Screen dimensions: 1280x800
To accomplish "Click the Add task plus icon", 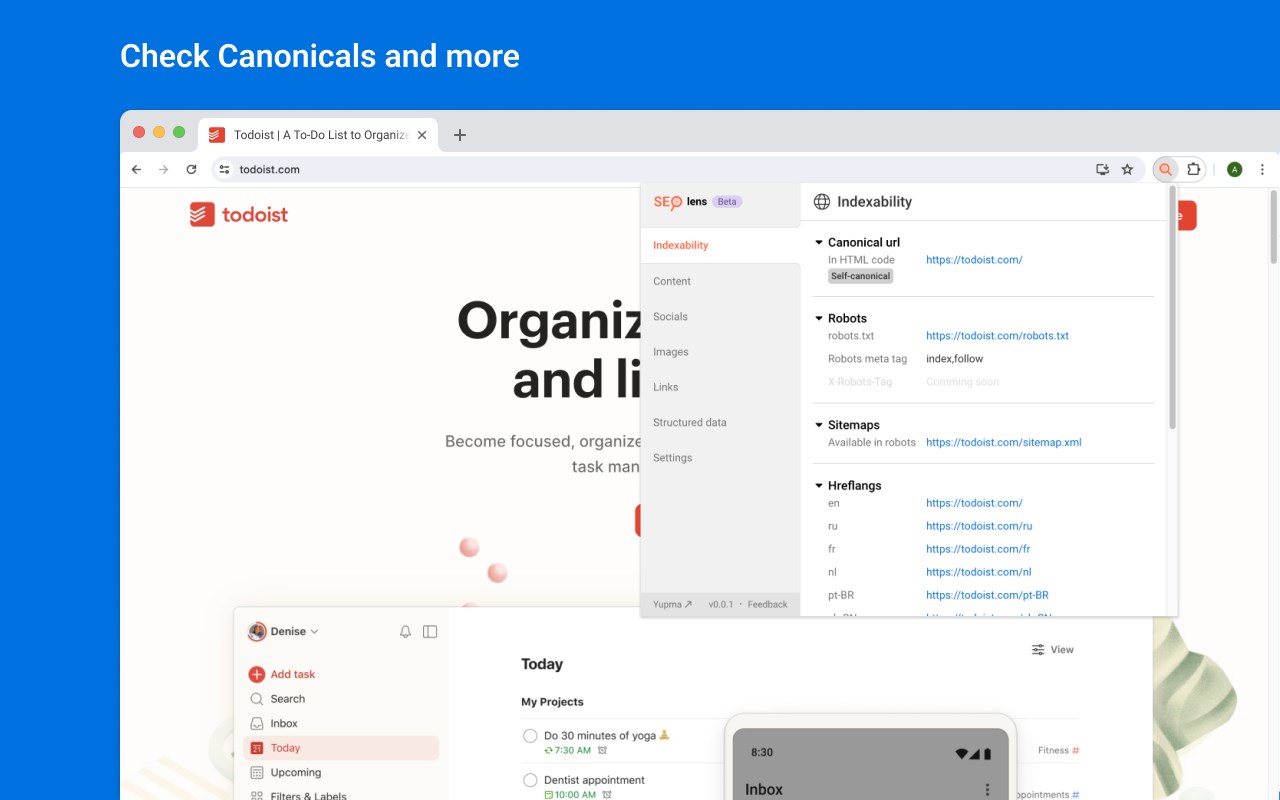I will click(x=257, y=674).
